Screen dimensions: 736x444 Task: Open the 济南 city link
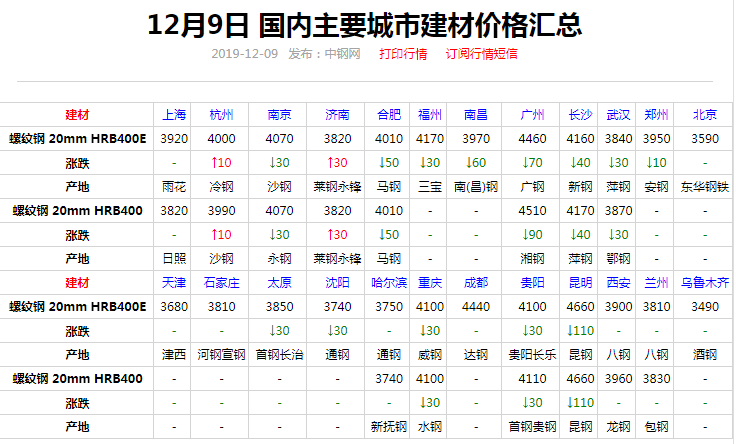(x=337, y=115)
